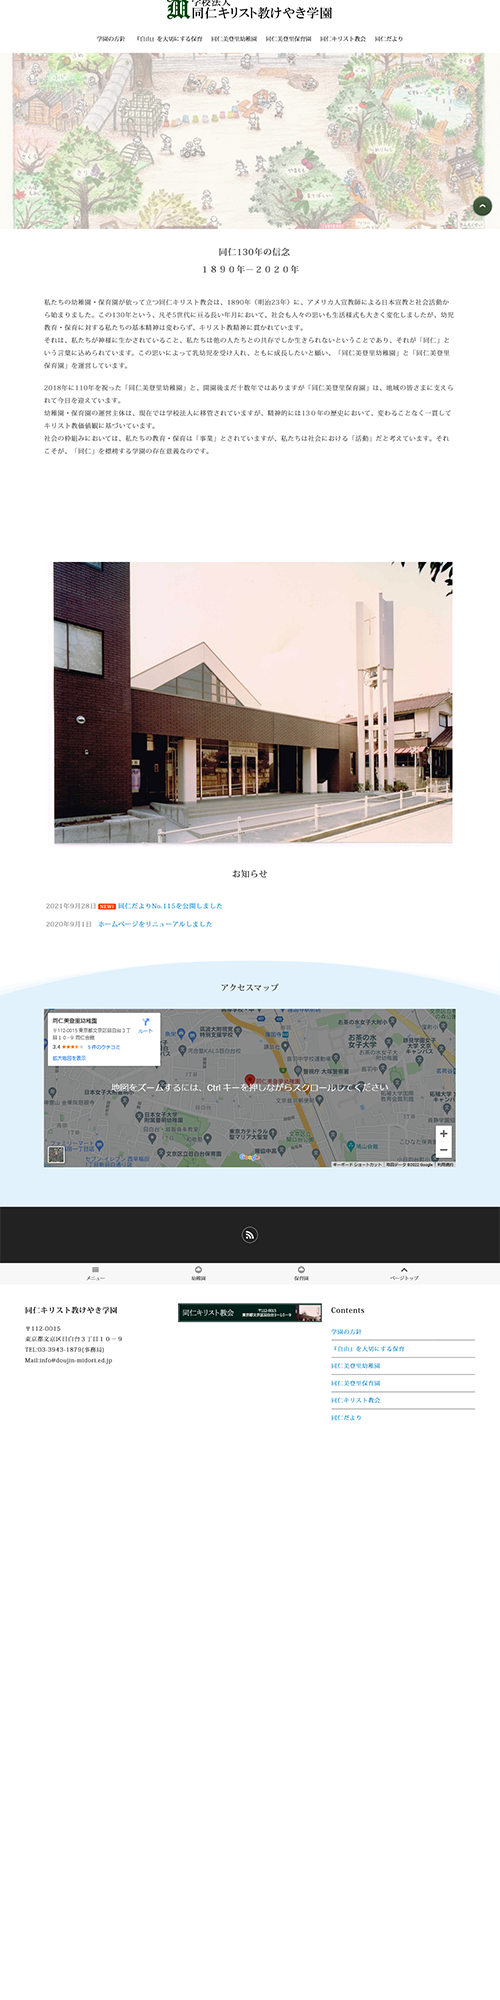Zoom out the map with minus button
Image resolution: width=500 pixels, height=2000 pixels.
[x=444, y=1150]
